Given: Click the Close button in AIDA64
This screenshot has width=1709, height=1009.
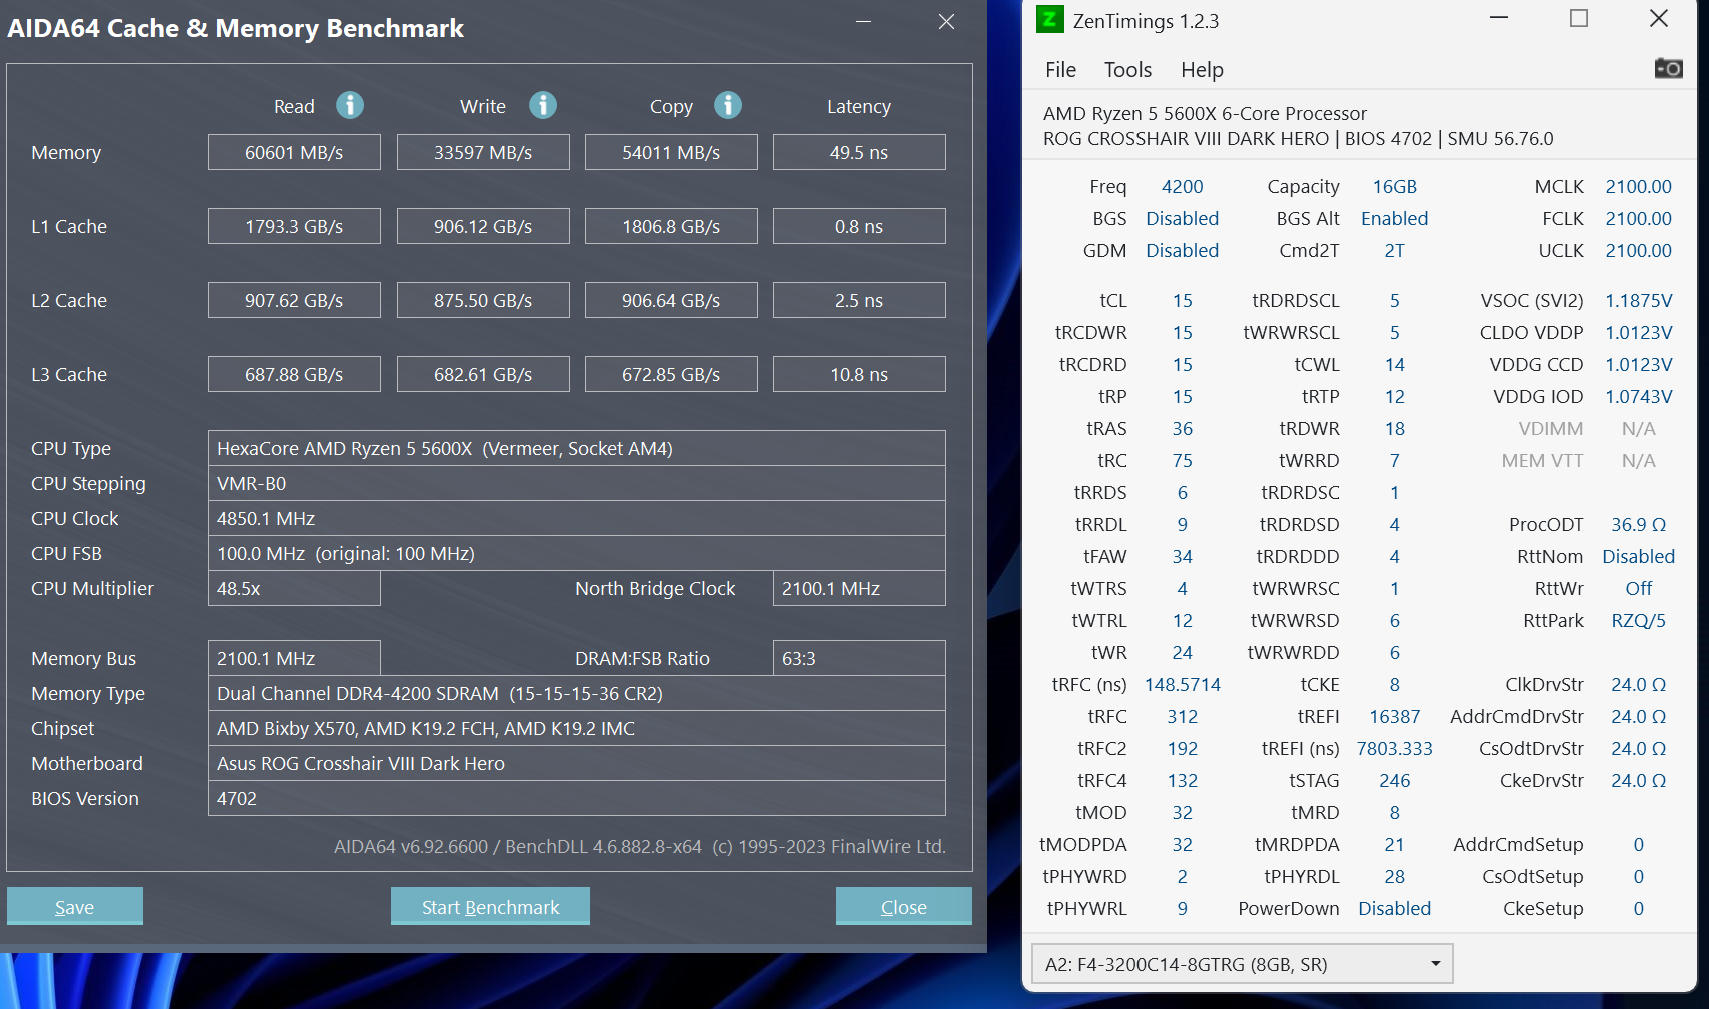Looking at the screenshot, I should [x=904, y=906].
